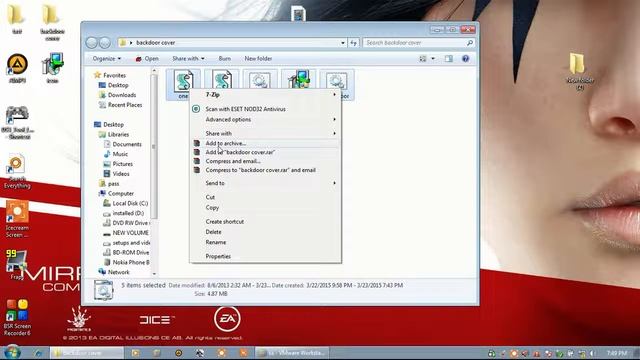Open Explorer help via question mark icon
Viewport: 640px width, 360px height.
coord(465,59)
